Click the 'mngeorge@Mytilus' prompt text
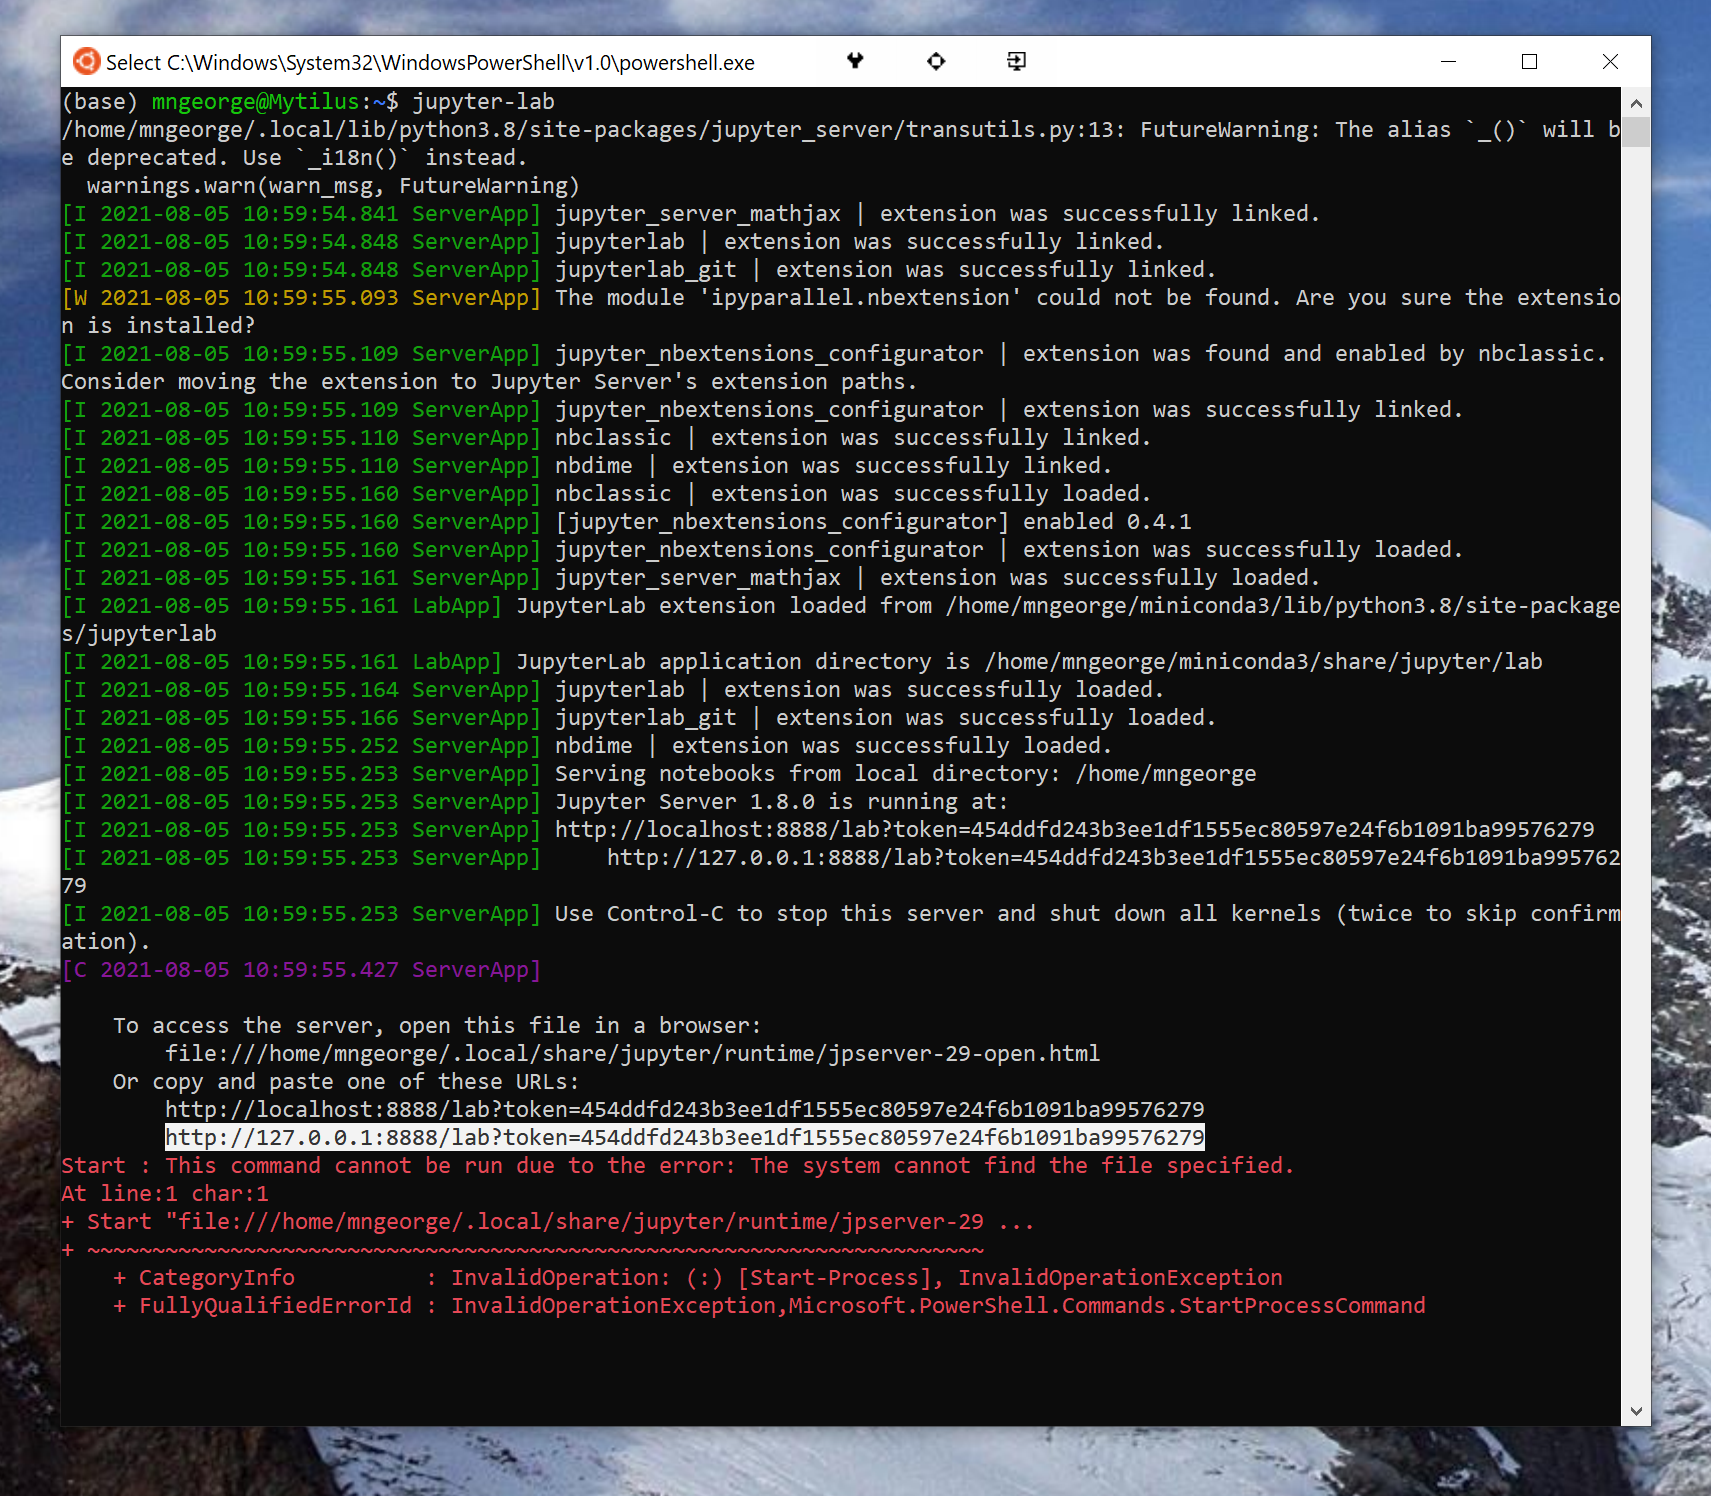Screen dimensions: 1711x1496 pos(256,101)
